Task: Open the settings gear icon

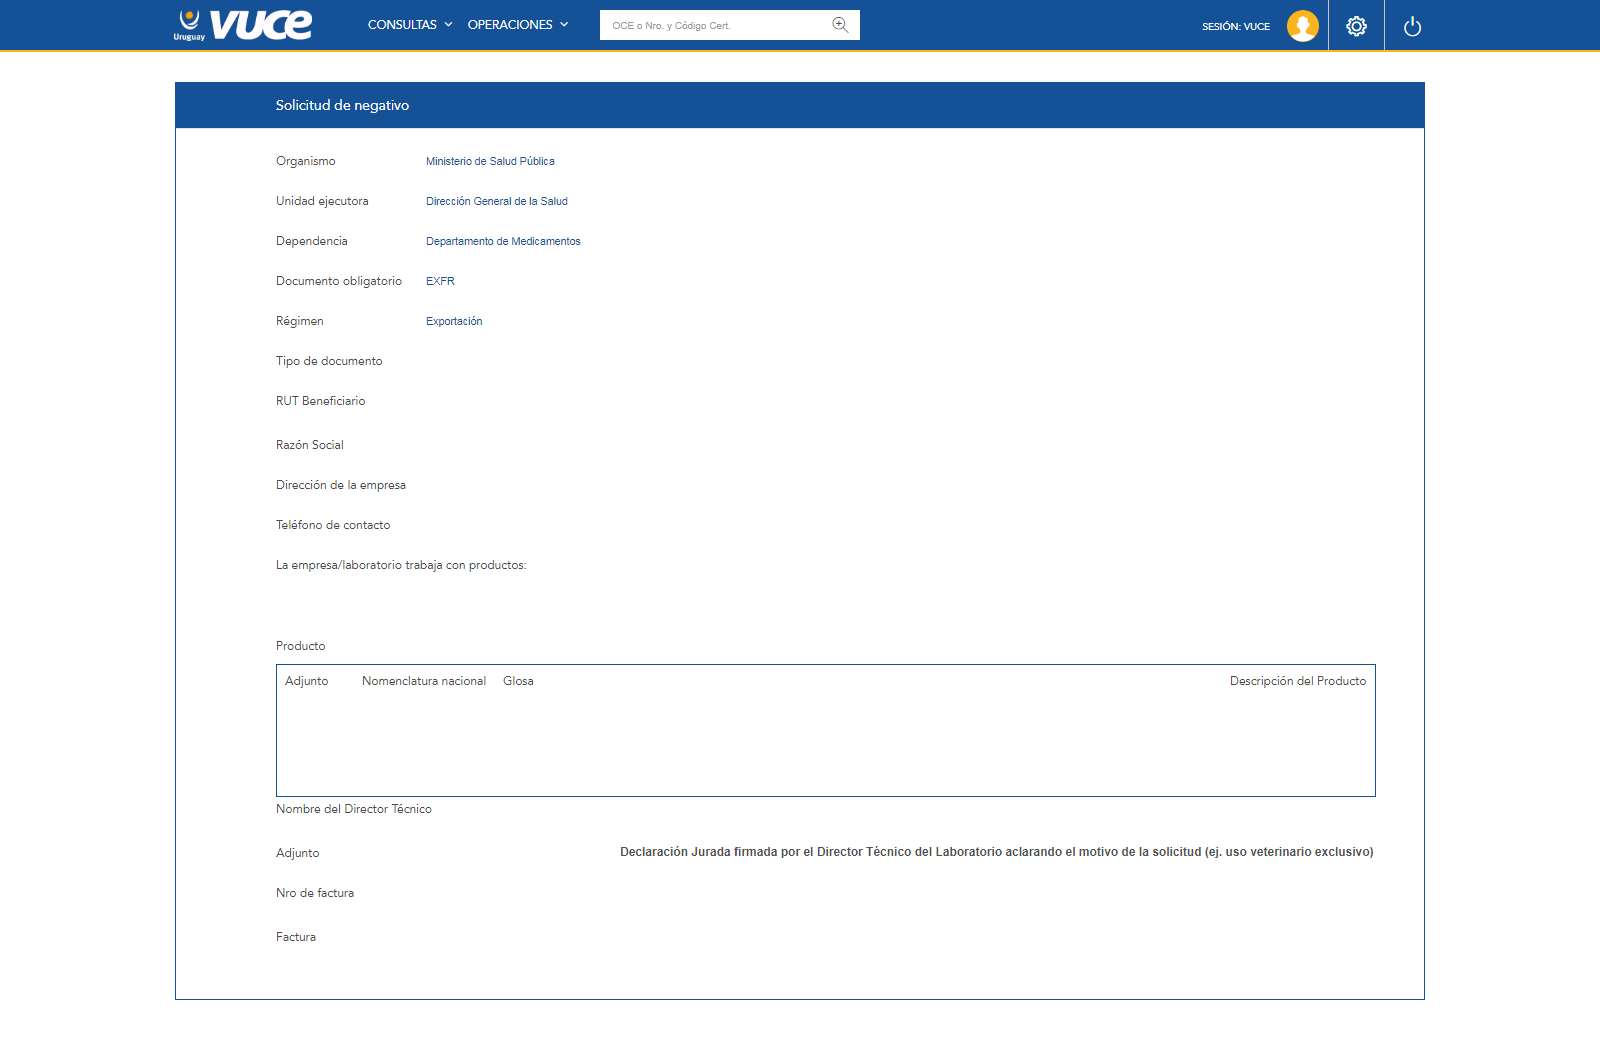Action: (1356, 26)
